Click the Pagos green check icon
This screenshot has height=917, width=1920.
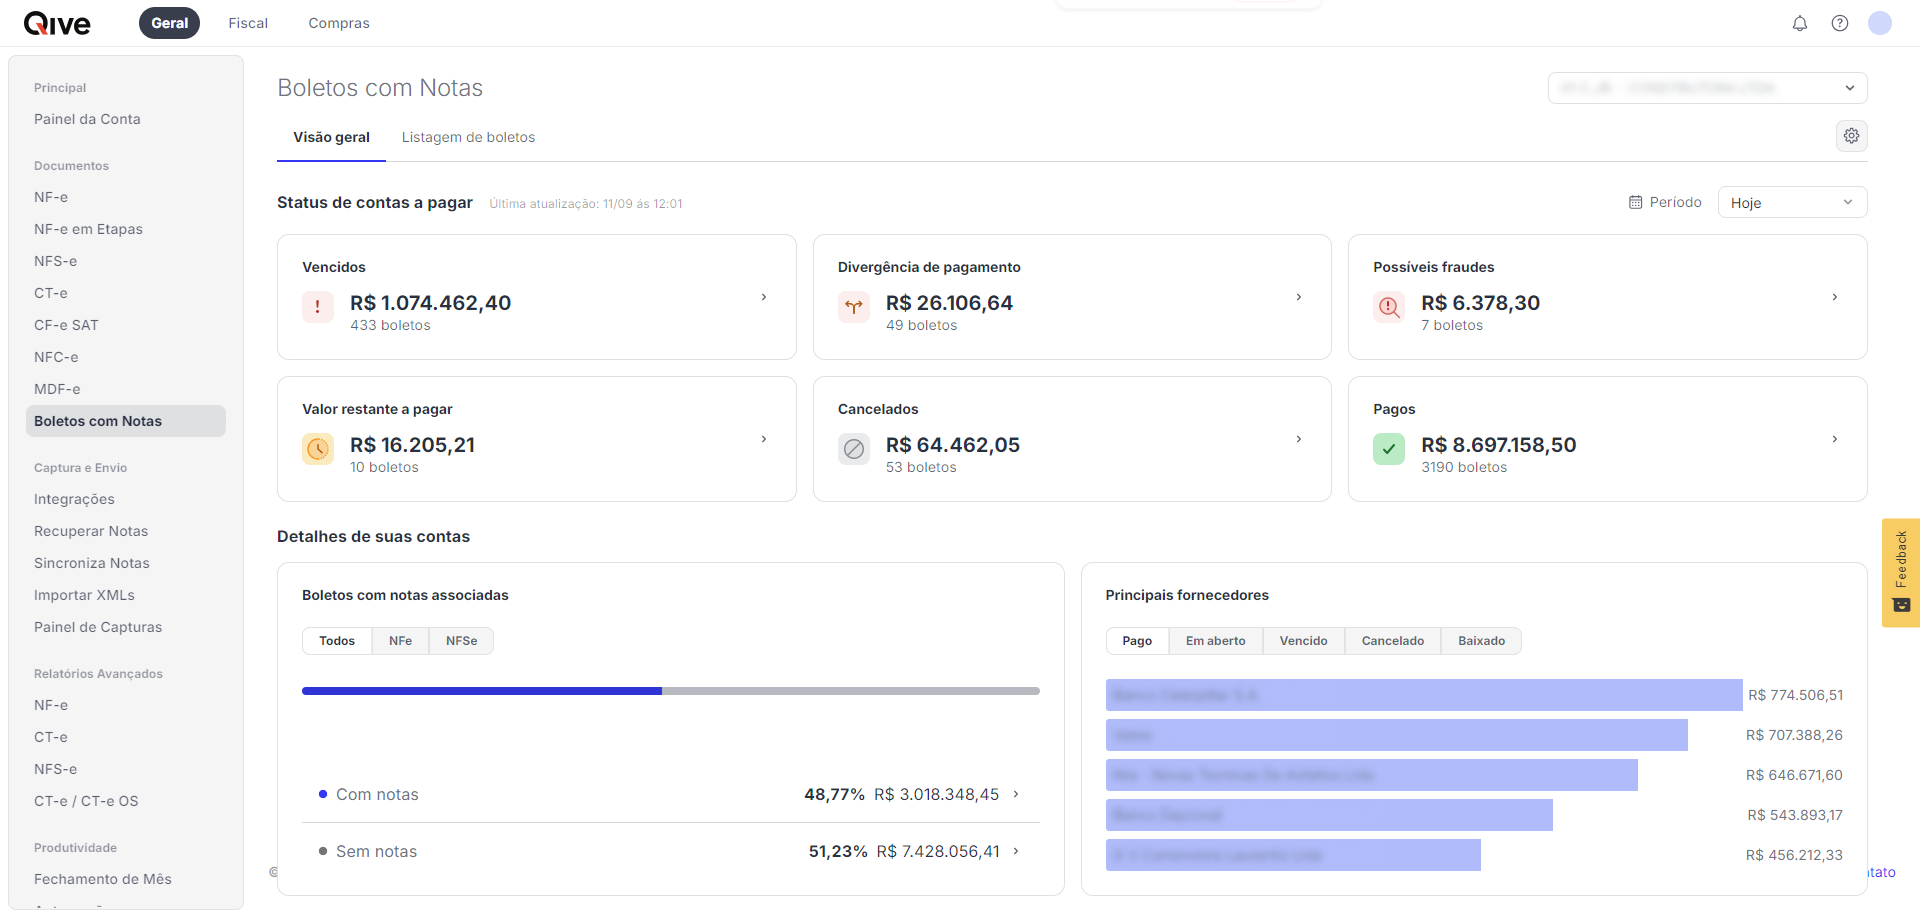(1389, 449)
